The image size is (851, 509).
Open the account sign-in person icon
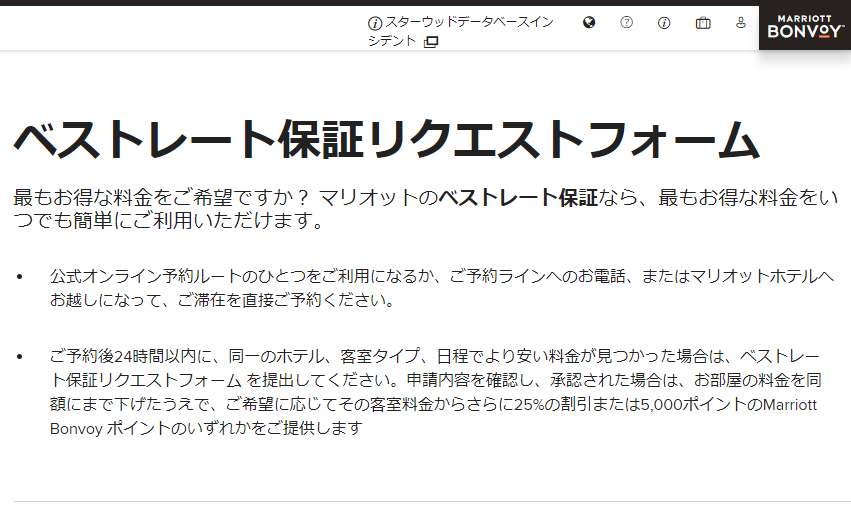pos(741,22)
